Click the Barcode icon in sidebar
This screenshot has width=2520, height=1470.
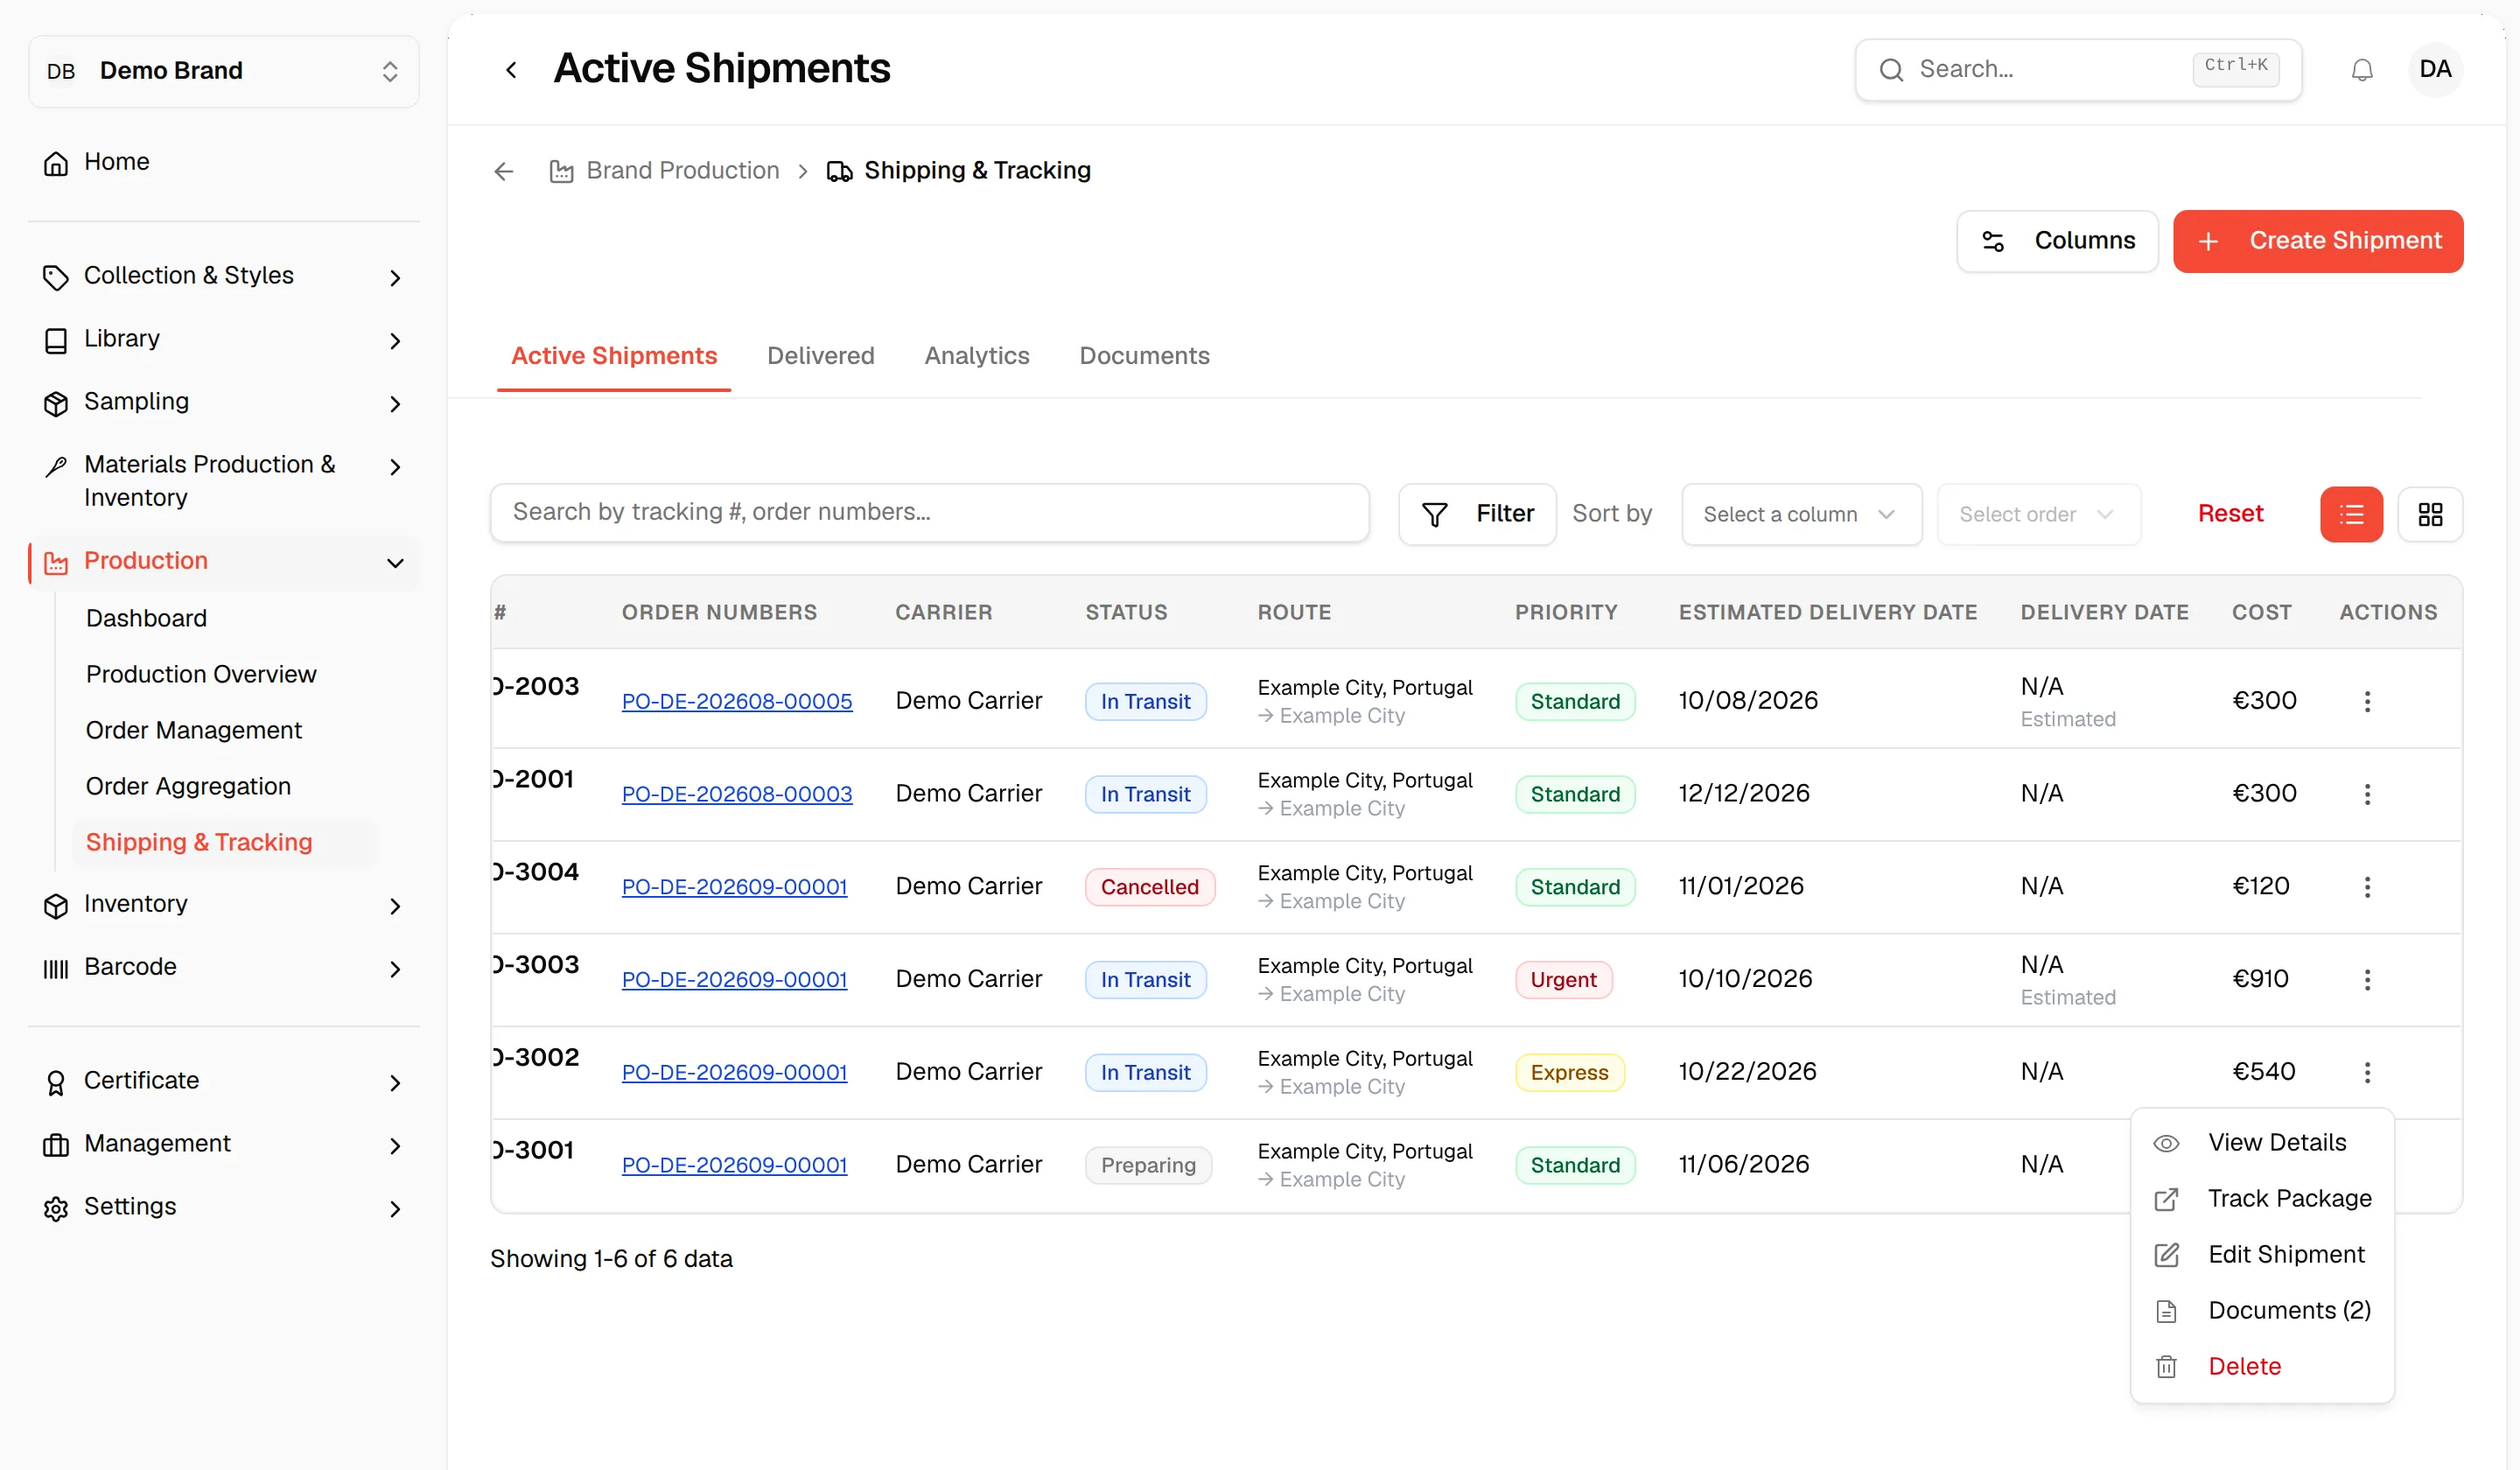click(x=56, y=968)
